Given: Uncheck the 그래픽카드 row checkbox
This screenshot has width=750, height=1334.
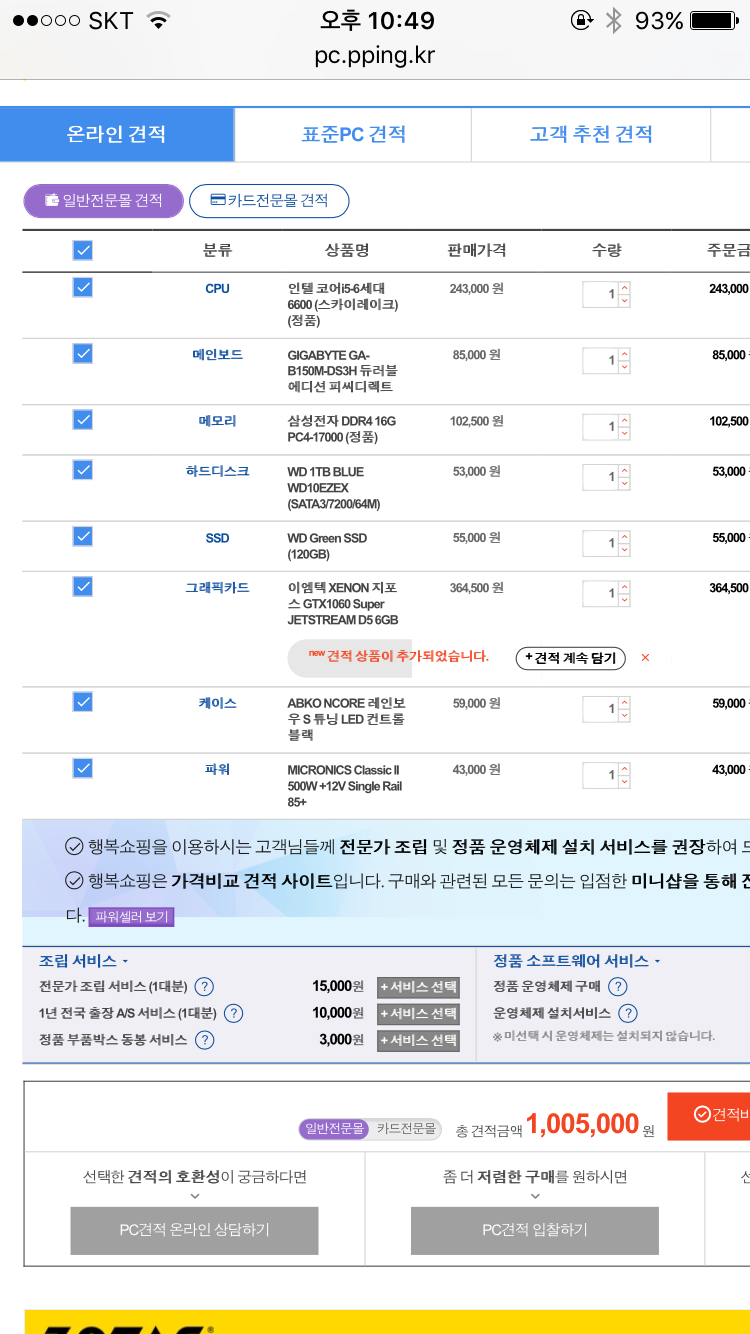Looking at the screenshot, I should pyautogui.click(x=83, y=586).
